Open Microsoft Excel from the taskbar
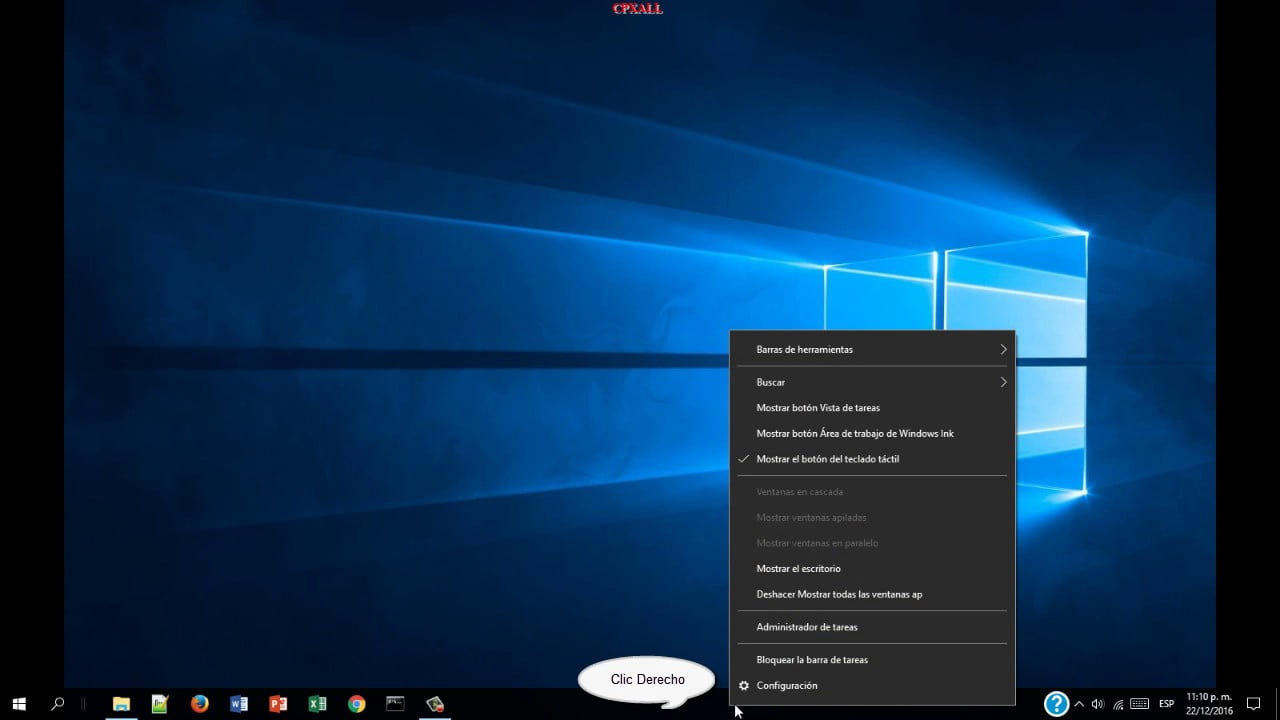Image resolution: width=1280 pixels, height=720 pixels. coord(317,704)
